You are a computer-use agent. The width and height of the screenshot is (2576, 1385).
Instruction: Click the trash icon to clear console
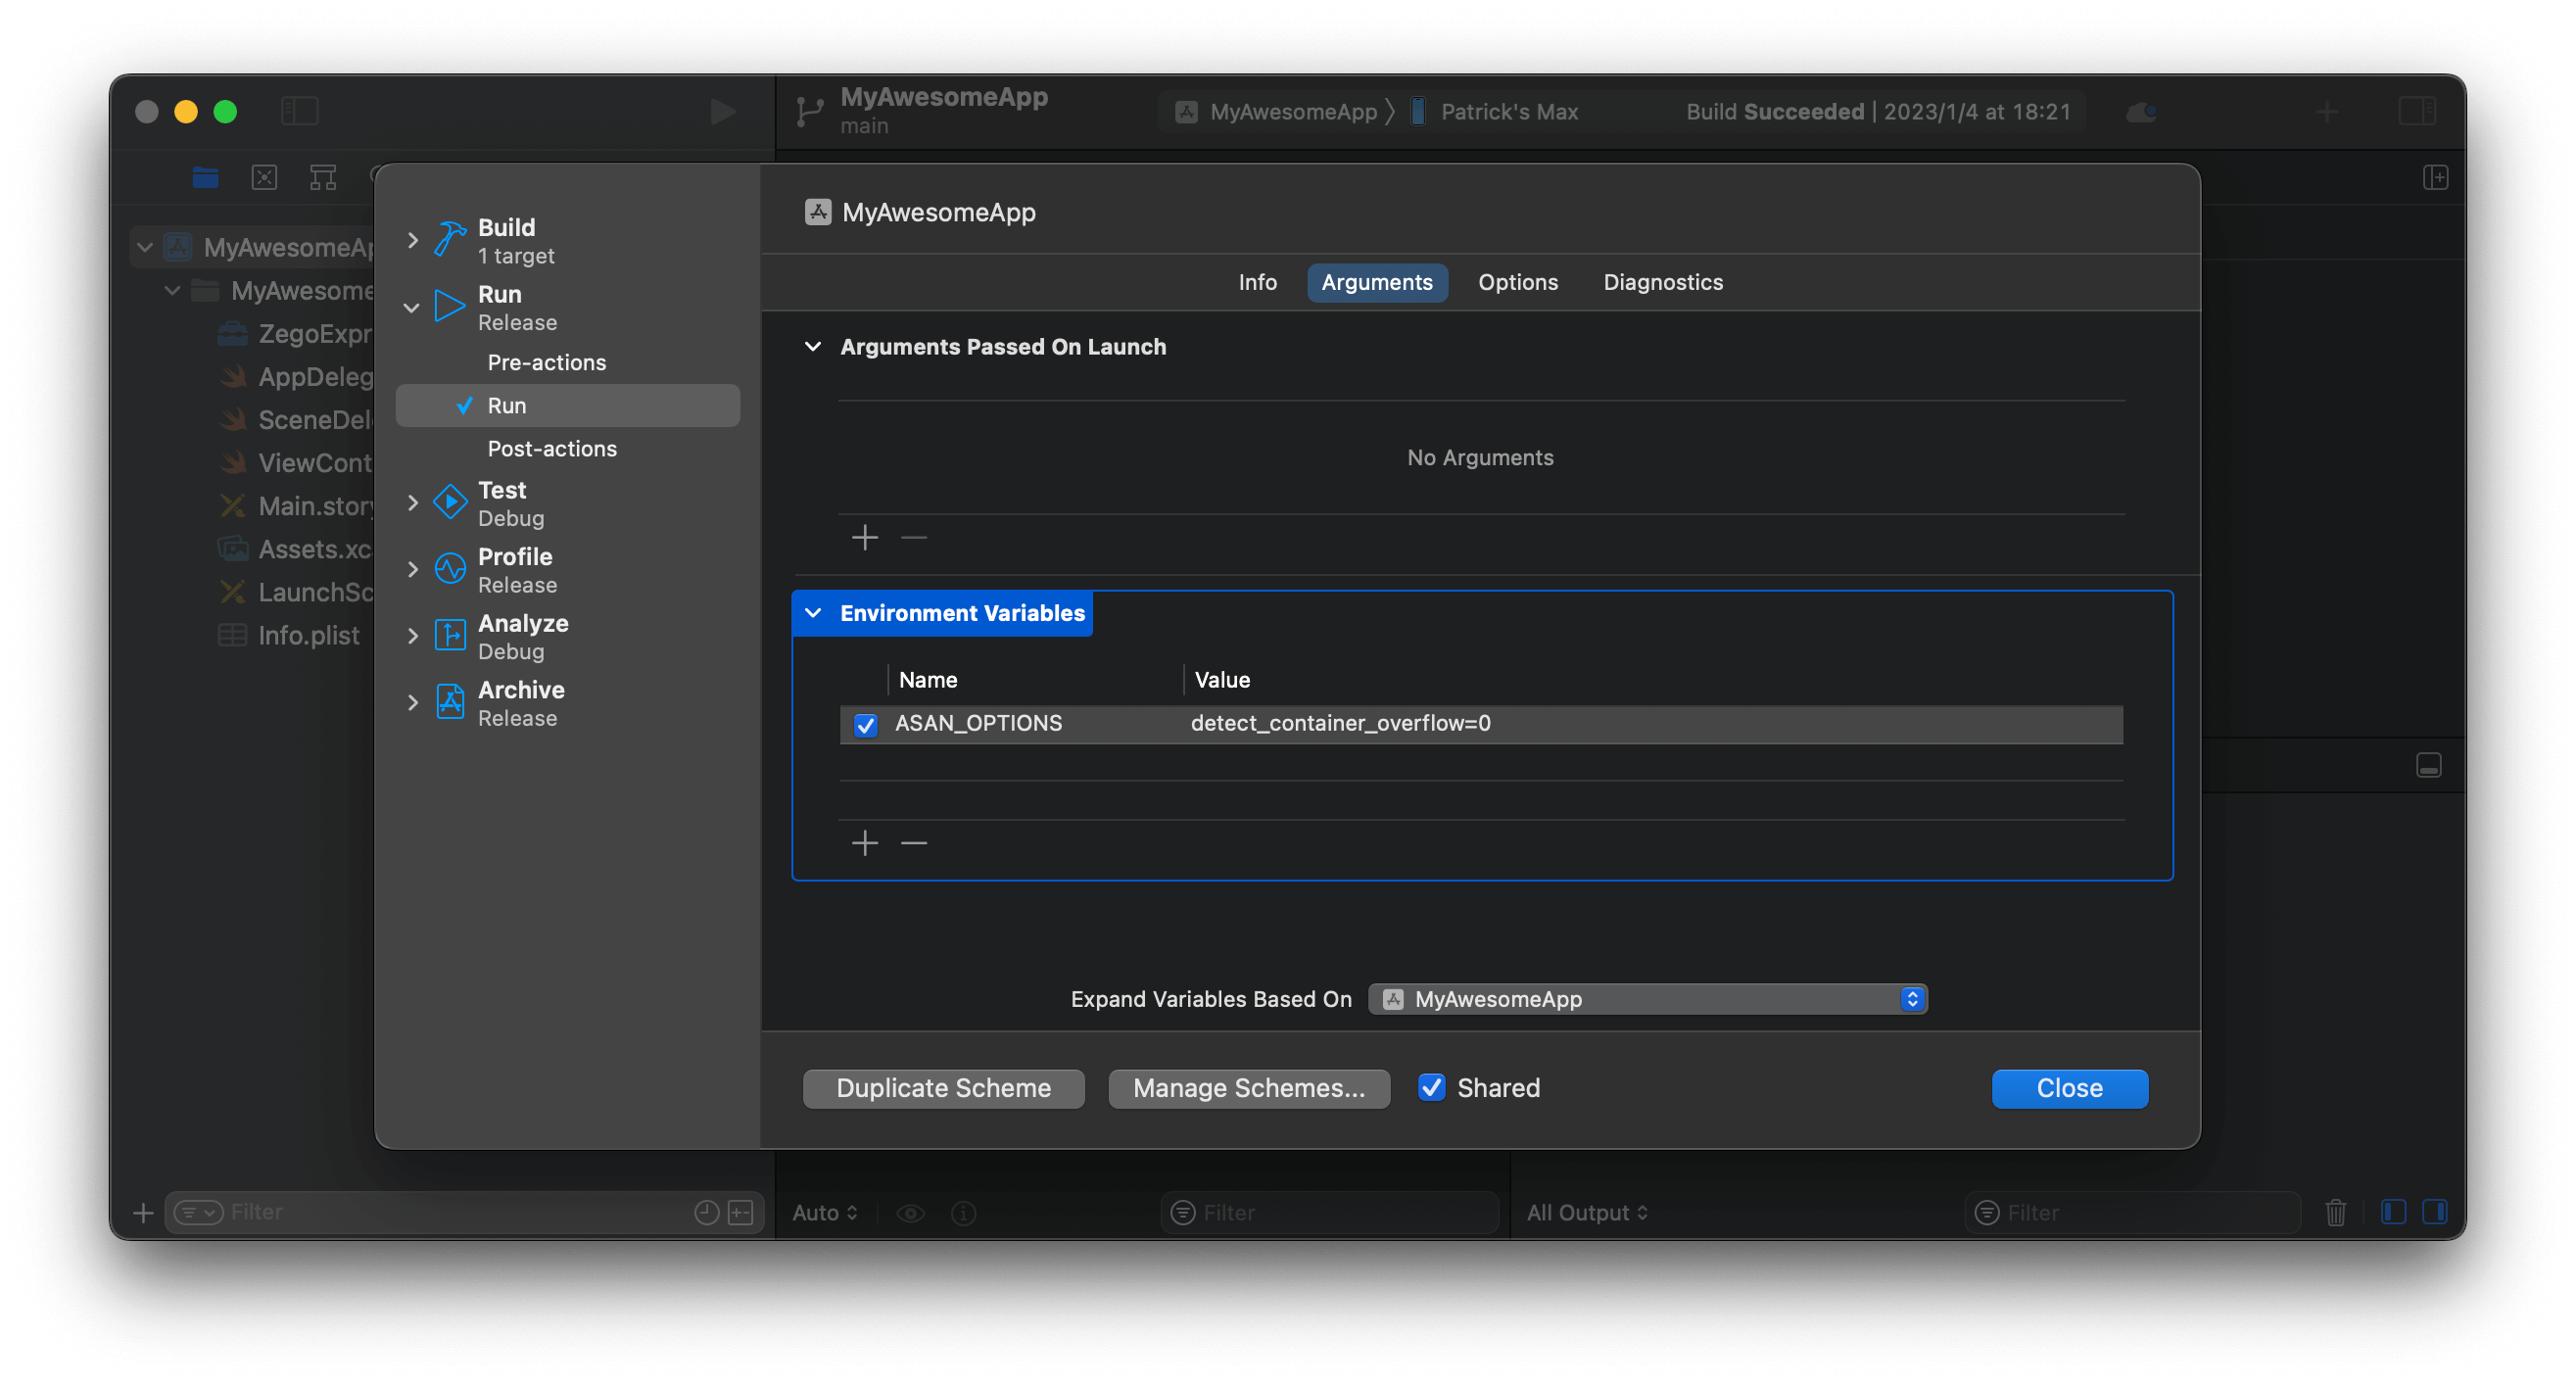[x=2335, y=1212]
